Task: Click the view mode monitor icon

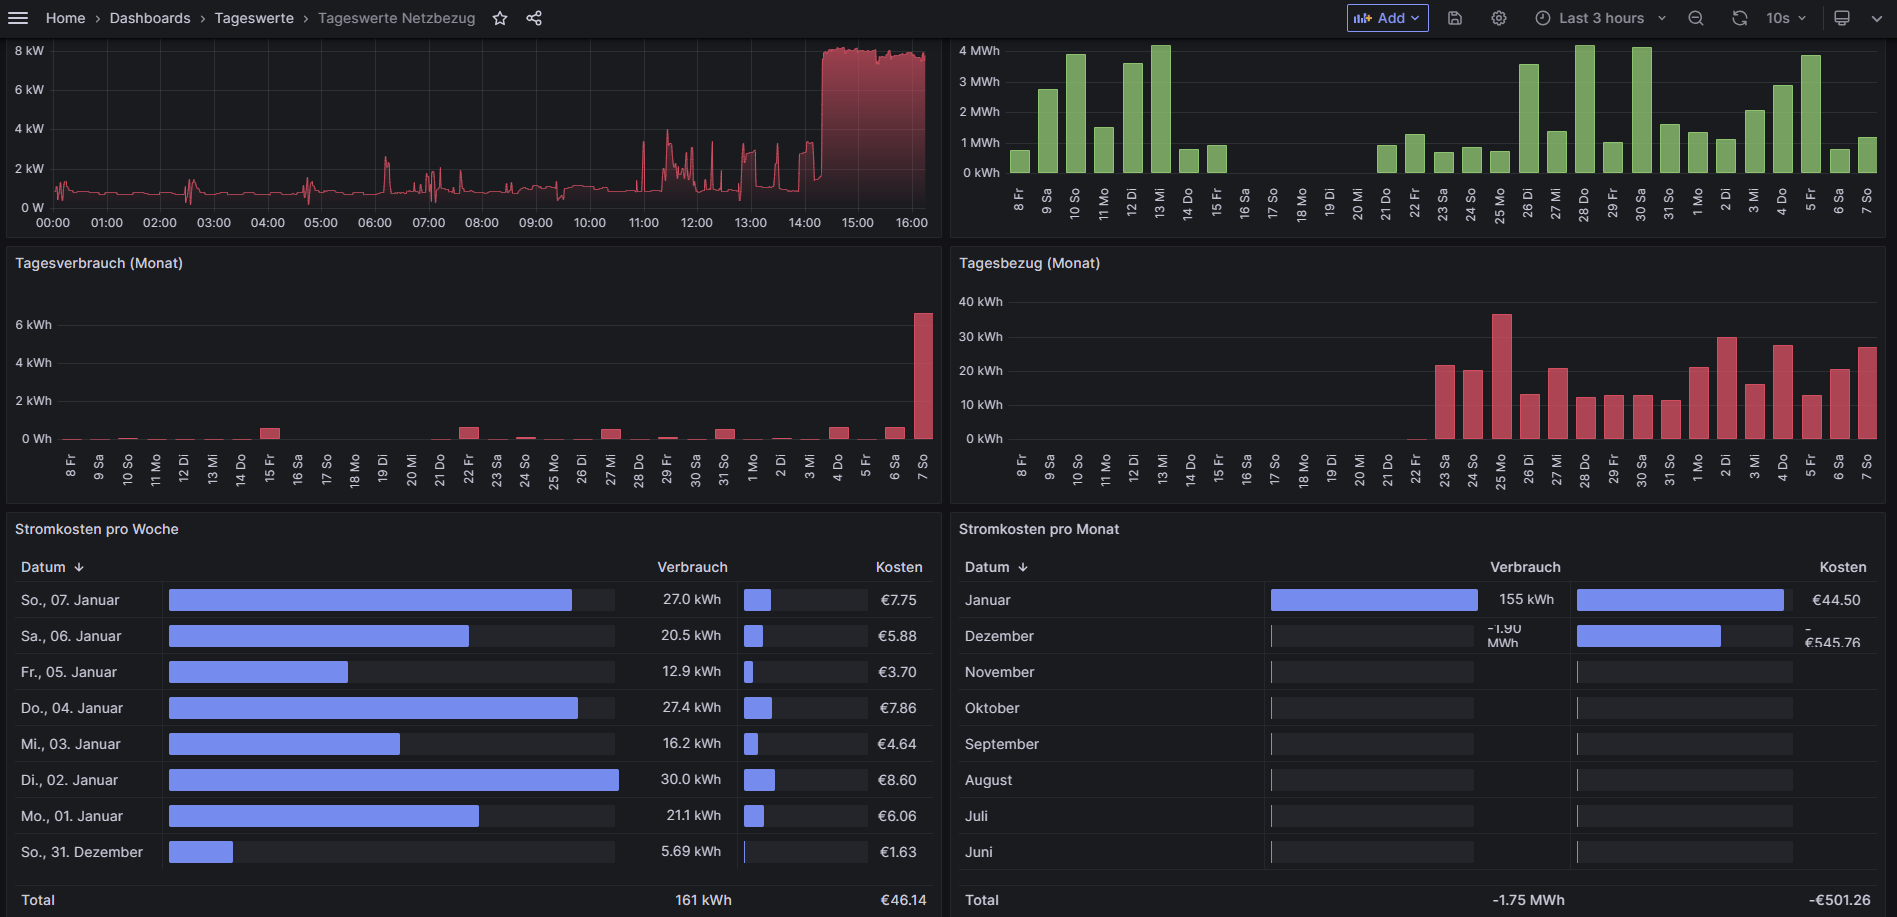Action: (x=1842, y=18)
